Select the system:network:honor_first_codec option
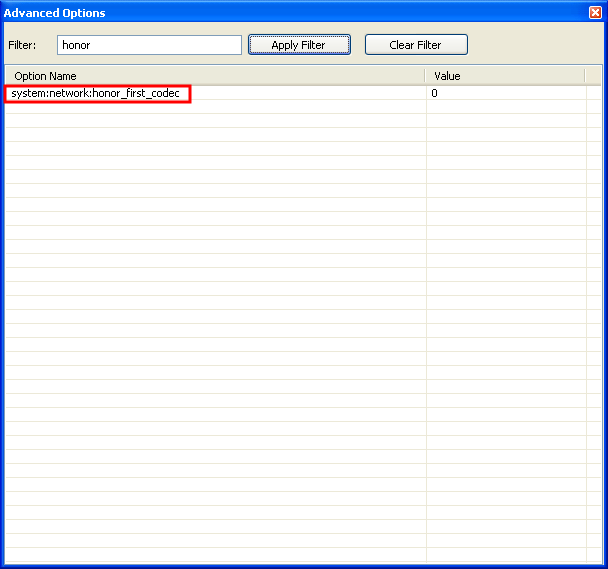608x569 pixels. 96,93
